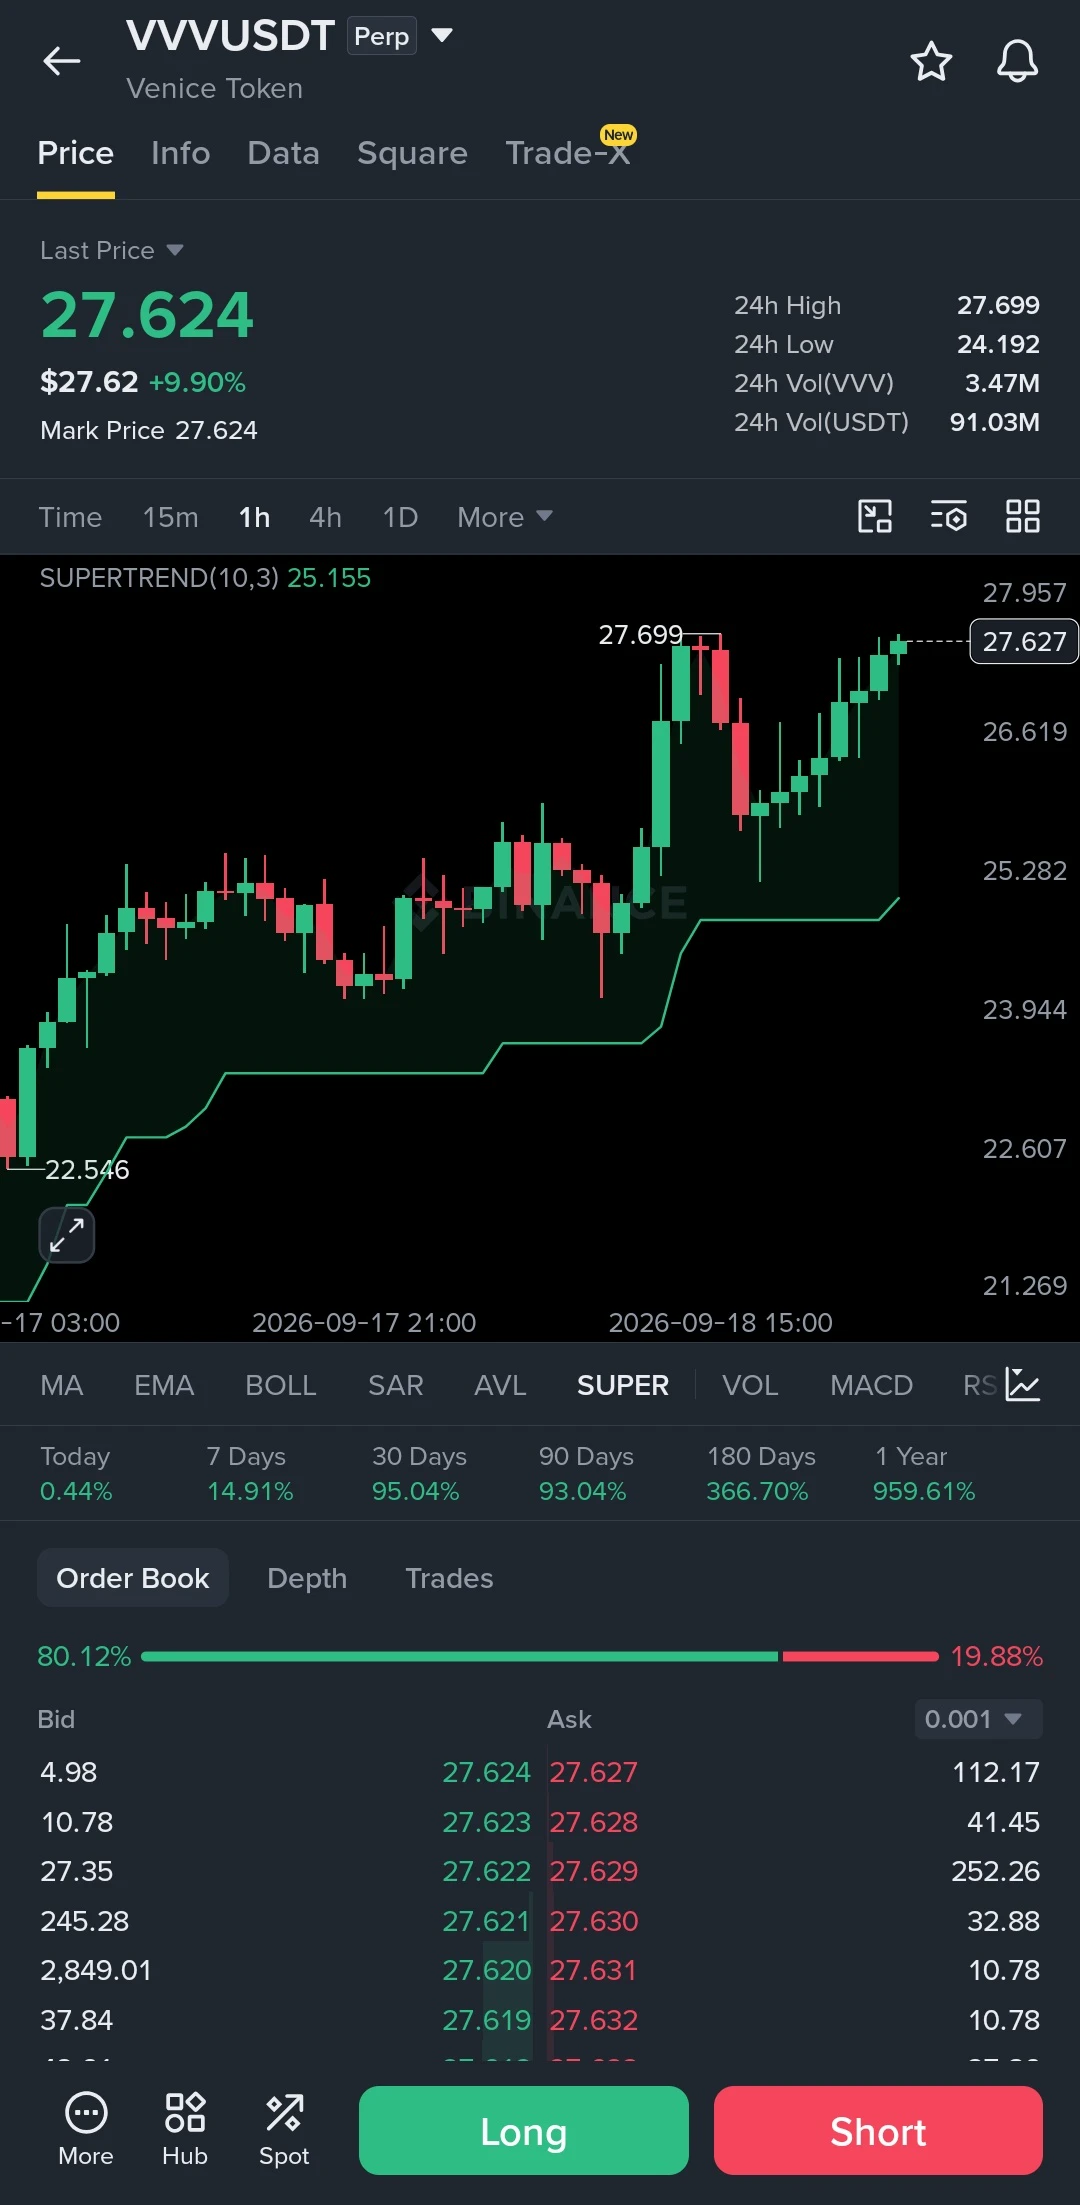The image size is (1080, 2205).
Task: Open indicator settings chart icon
Action: pyautogui.click(x=1023, y=1384)
